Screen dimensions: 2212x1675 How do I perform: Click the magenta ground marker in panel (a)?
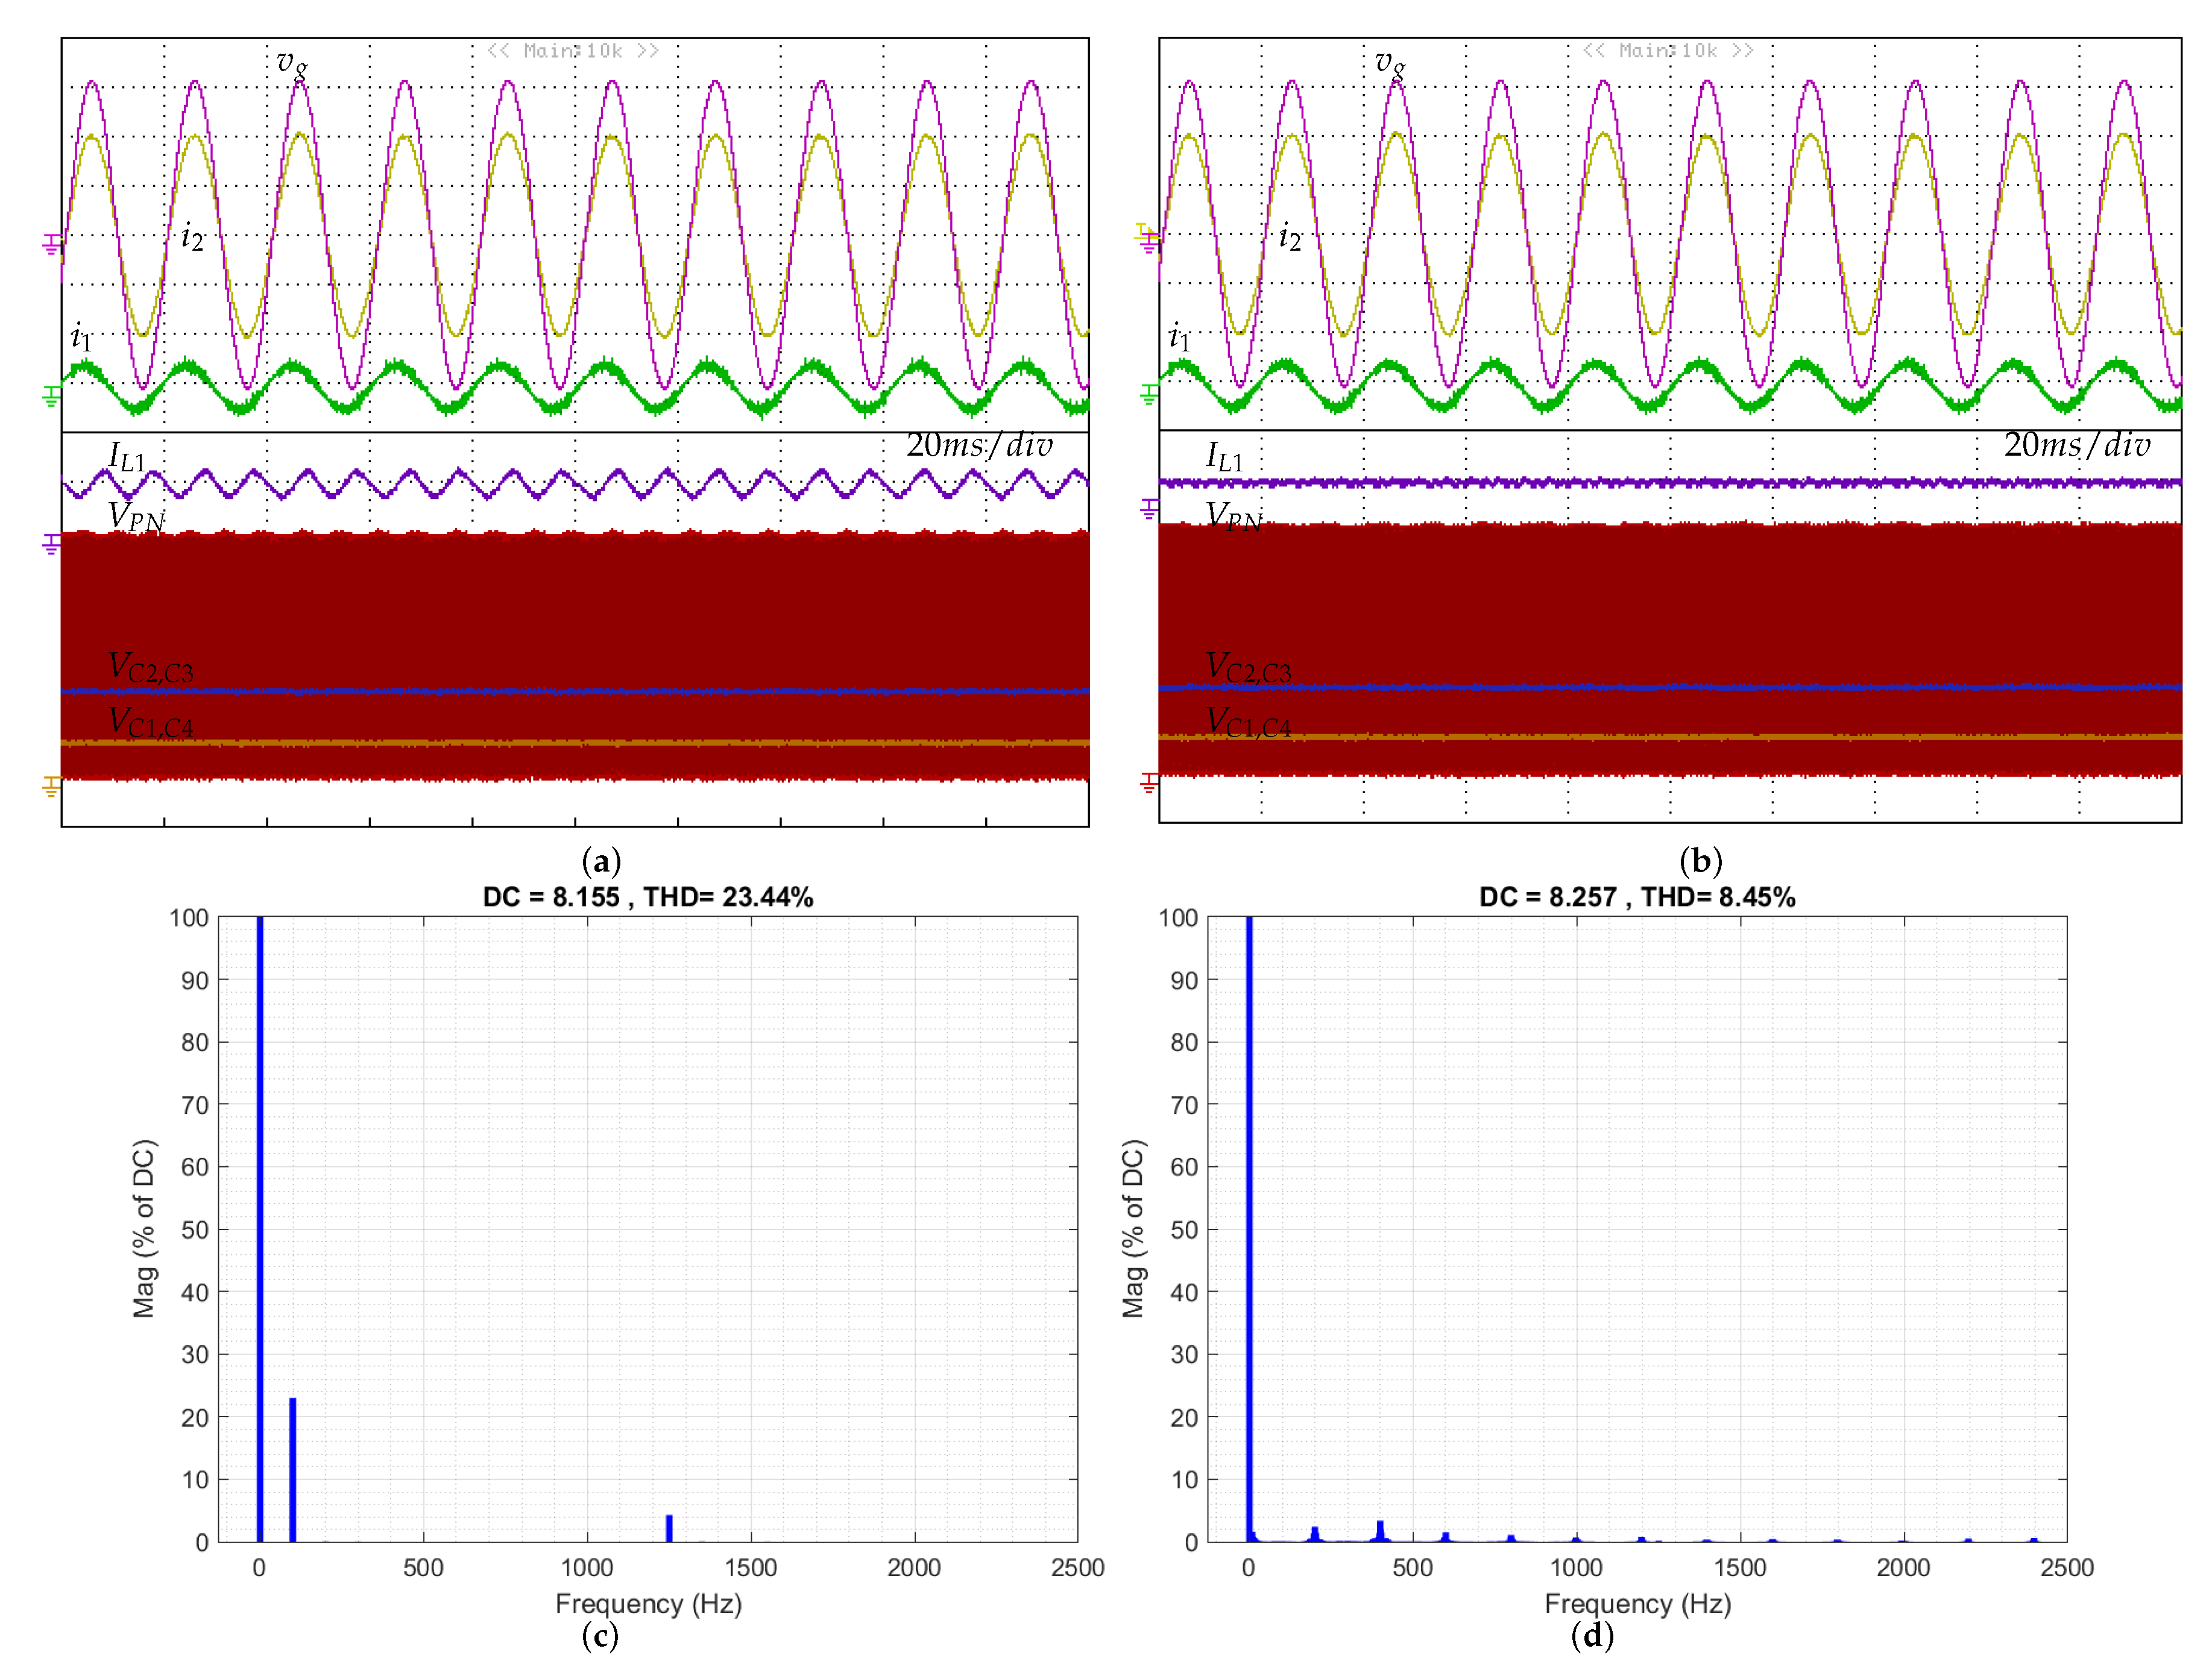point(51,243)
